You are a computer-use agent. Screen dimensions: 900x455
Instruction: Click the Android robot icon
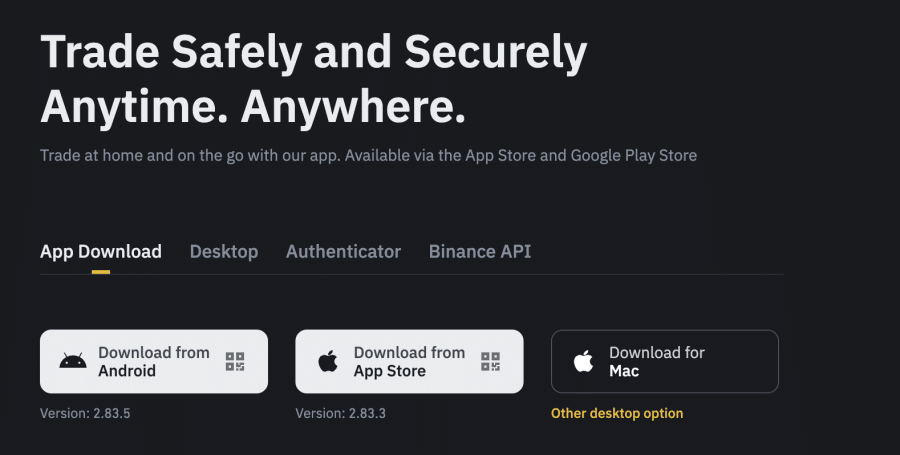[x=73, y=362]
